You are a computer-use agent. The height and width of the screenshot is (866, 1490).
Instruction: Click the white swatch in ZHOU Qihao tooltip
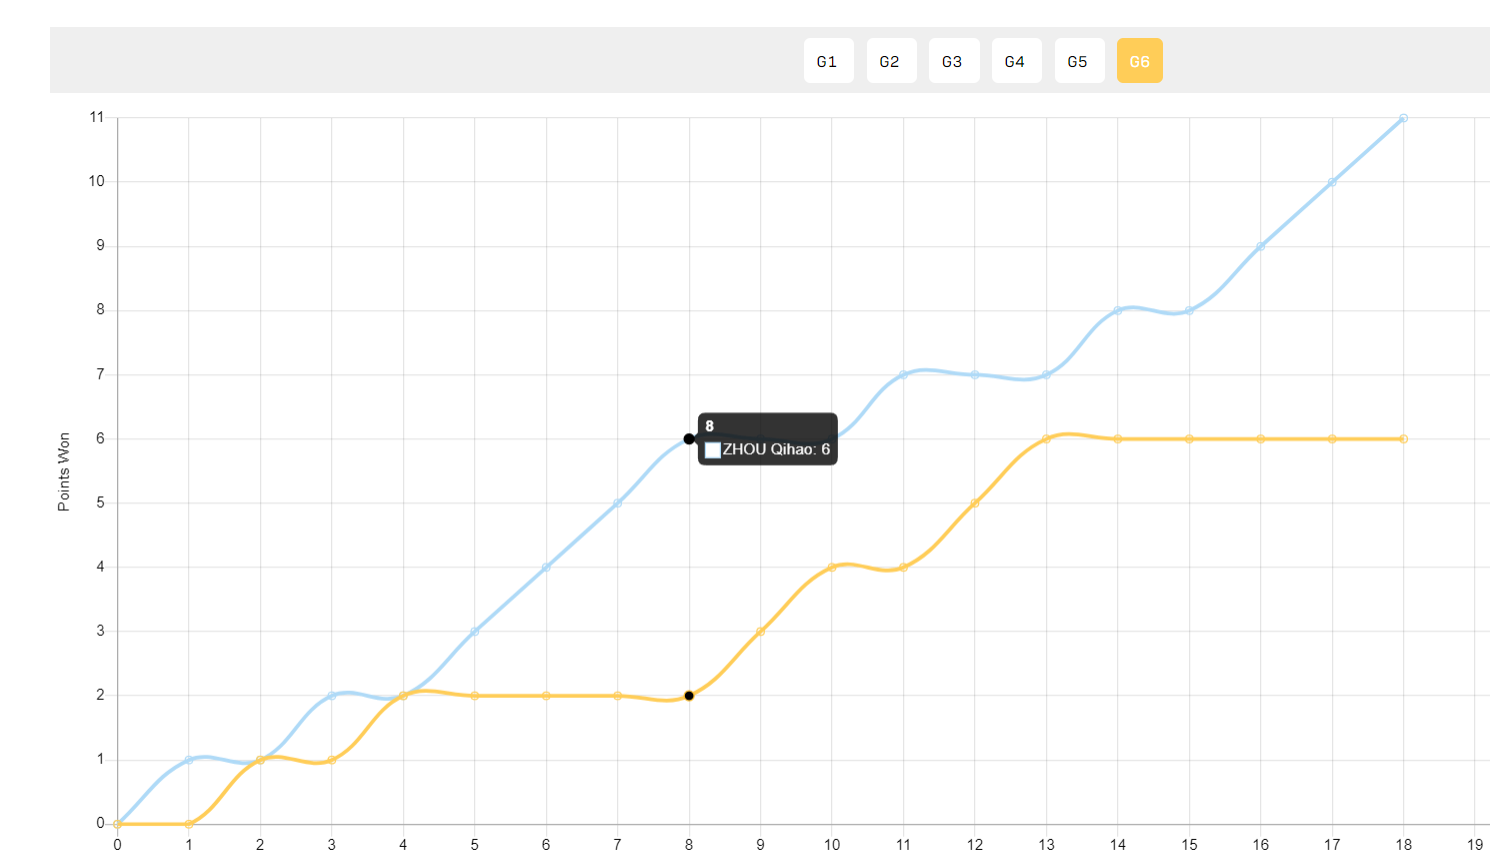pyautogui.click(x=713, y=450)
